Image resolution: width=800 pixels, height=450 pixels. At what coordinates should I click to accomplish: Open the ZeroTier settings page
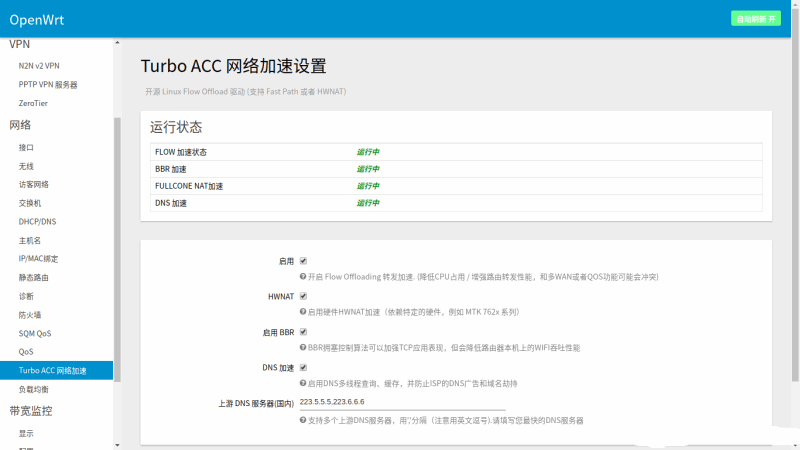point(33,103)
